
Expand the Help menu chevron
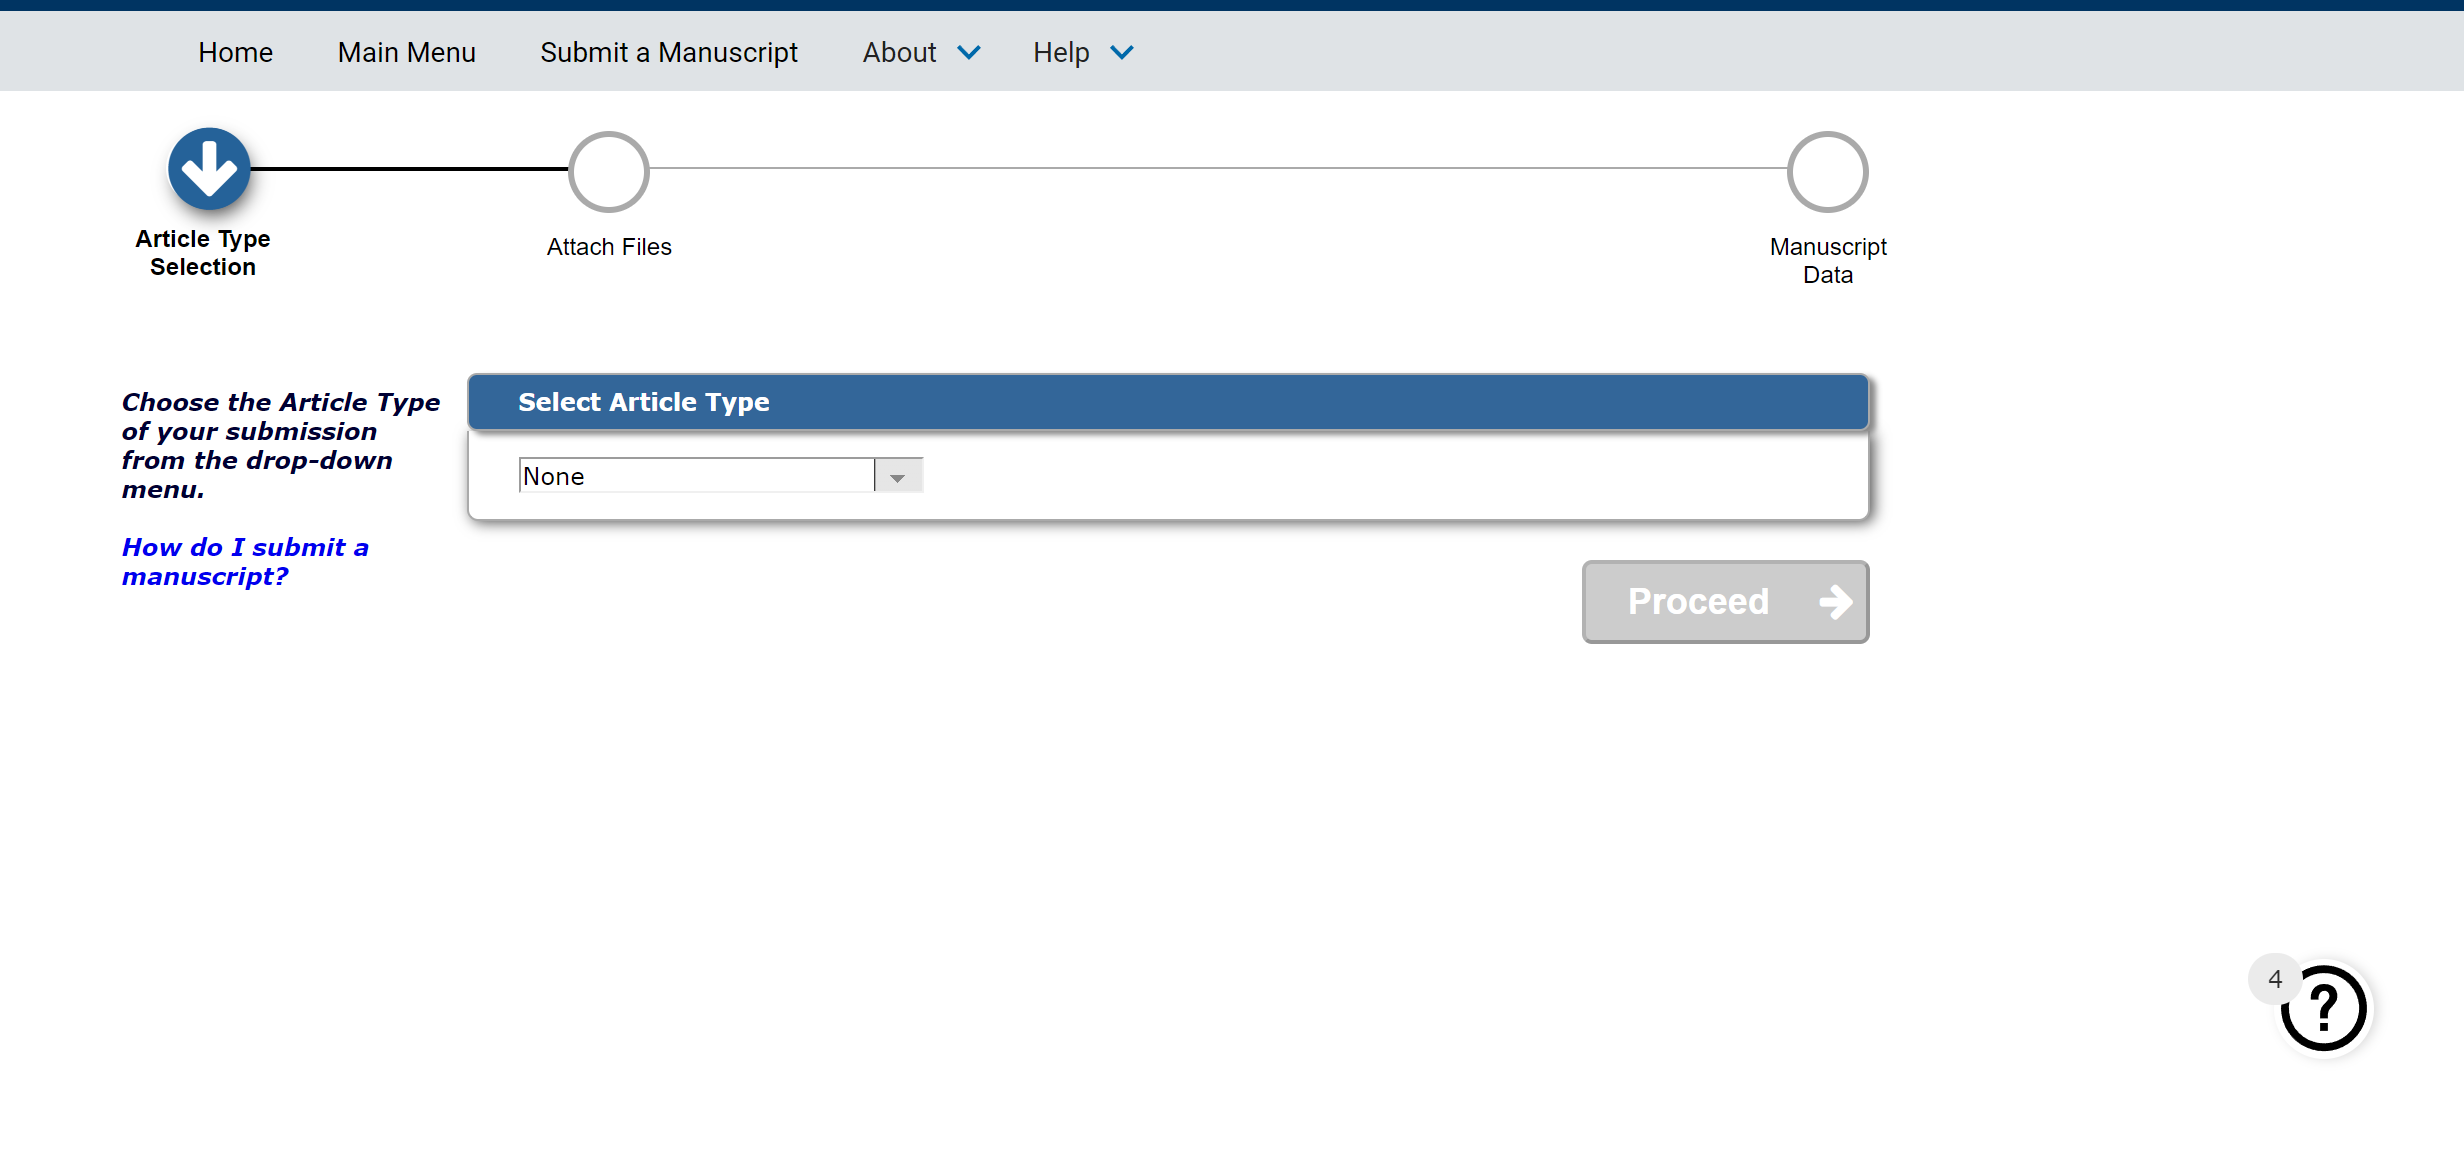point(1122,53)
